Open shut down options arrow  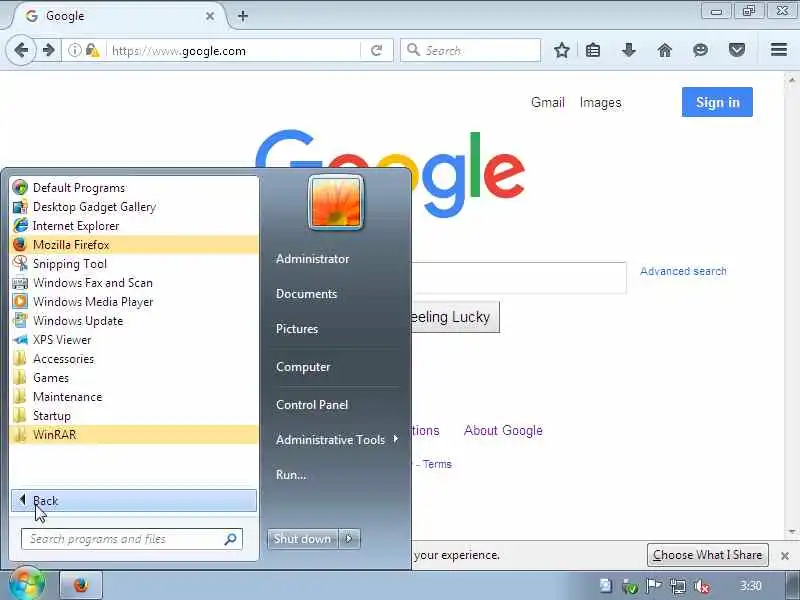[x=349, y=539]
